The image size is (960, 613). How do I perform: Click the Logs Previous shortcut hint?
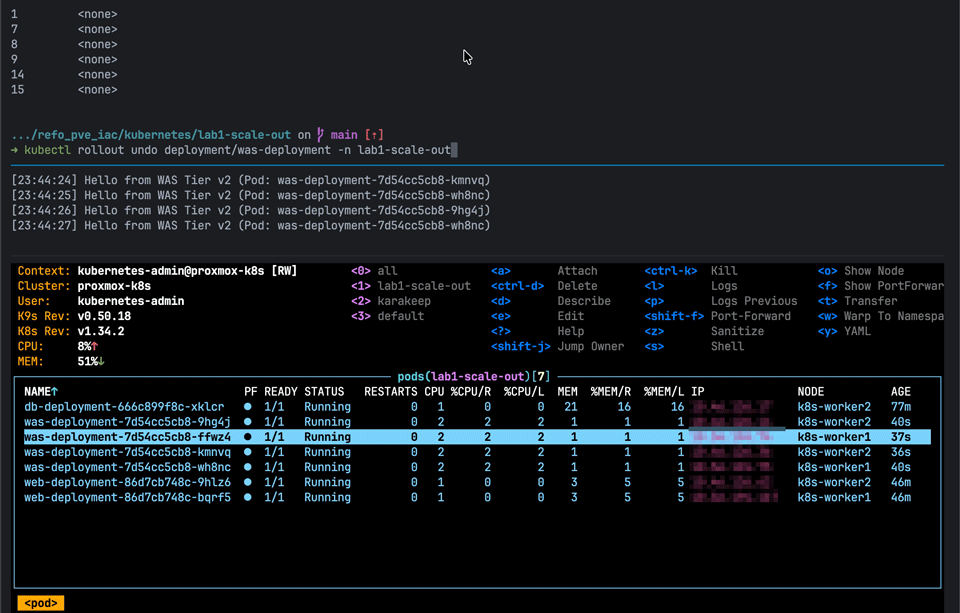[x=754, y=301]
